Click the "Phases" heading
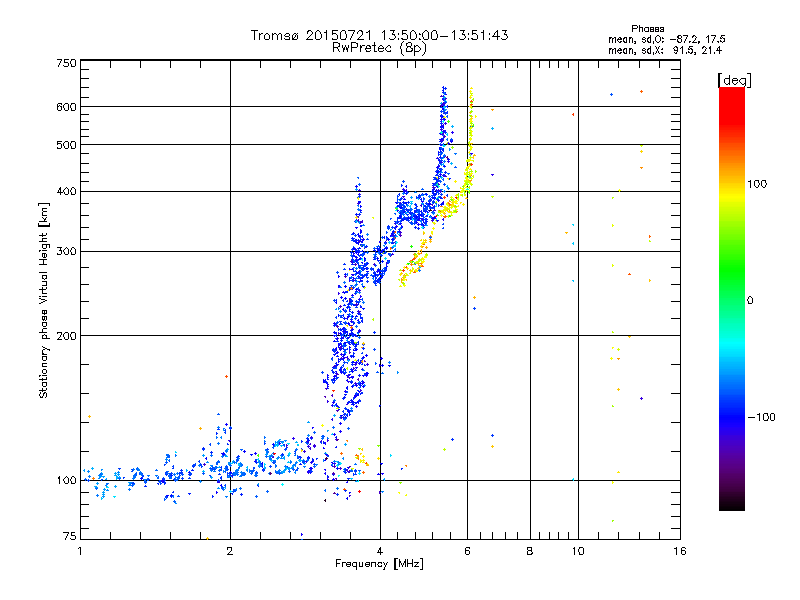This screenshot has width=800, height=600. (647, 29)
